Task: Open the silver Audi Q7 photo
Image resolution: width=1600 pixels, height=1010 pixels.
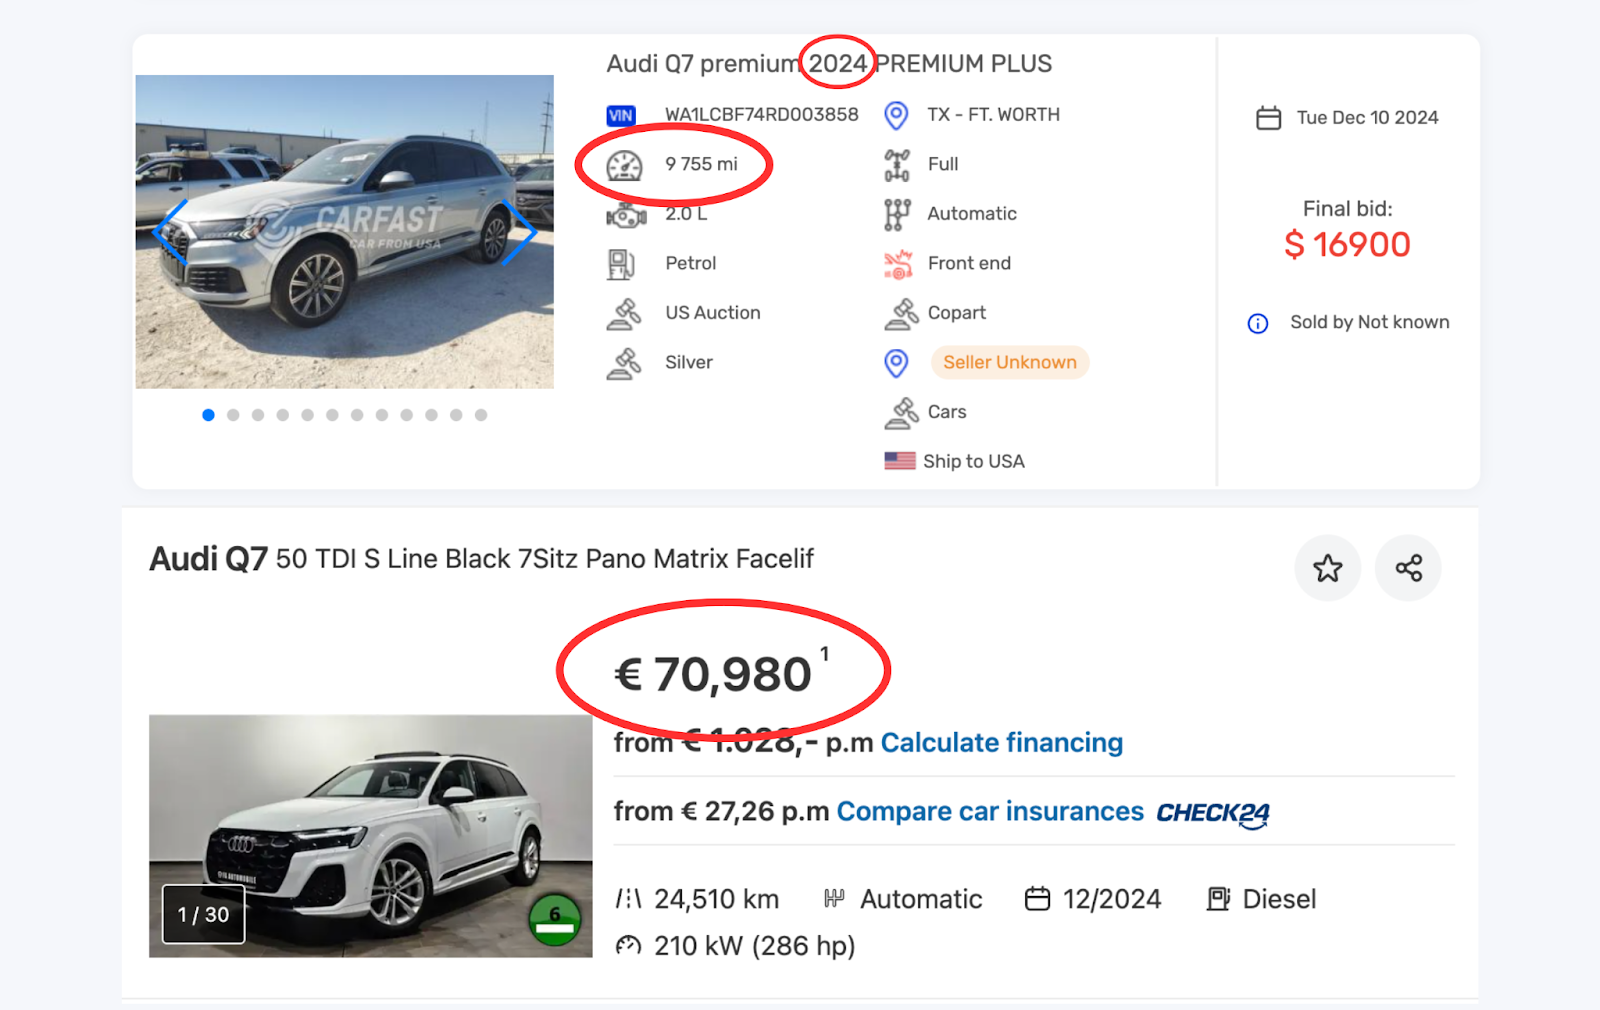Action: coord(345,232)
